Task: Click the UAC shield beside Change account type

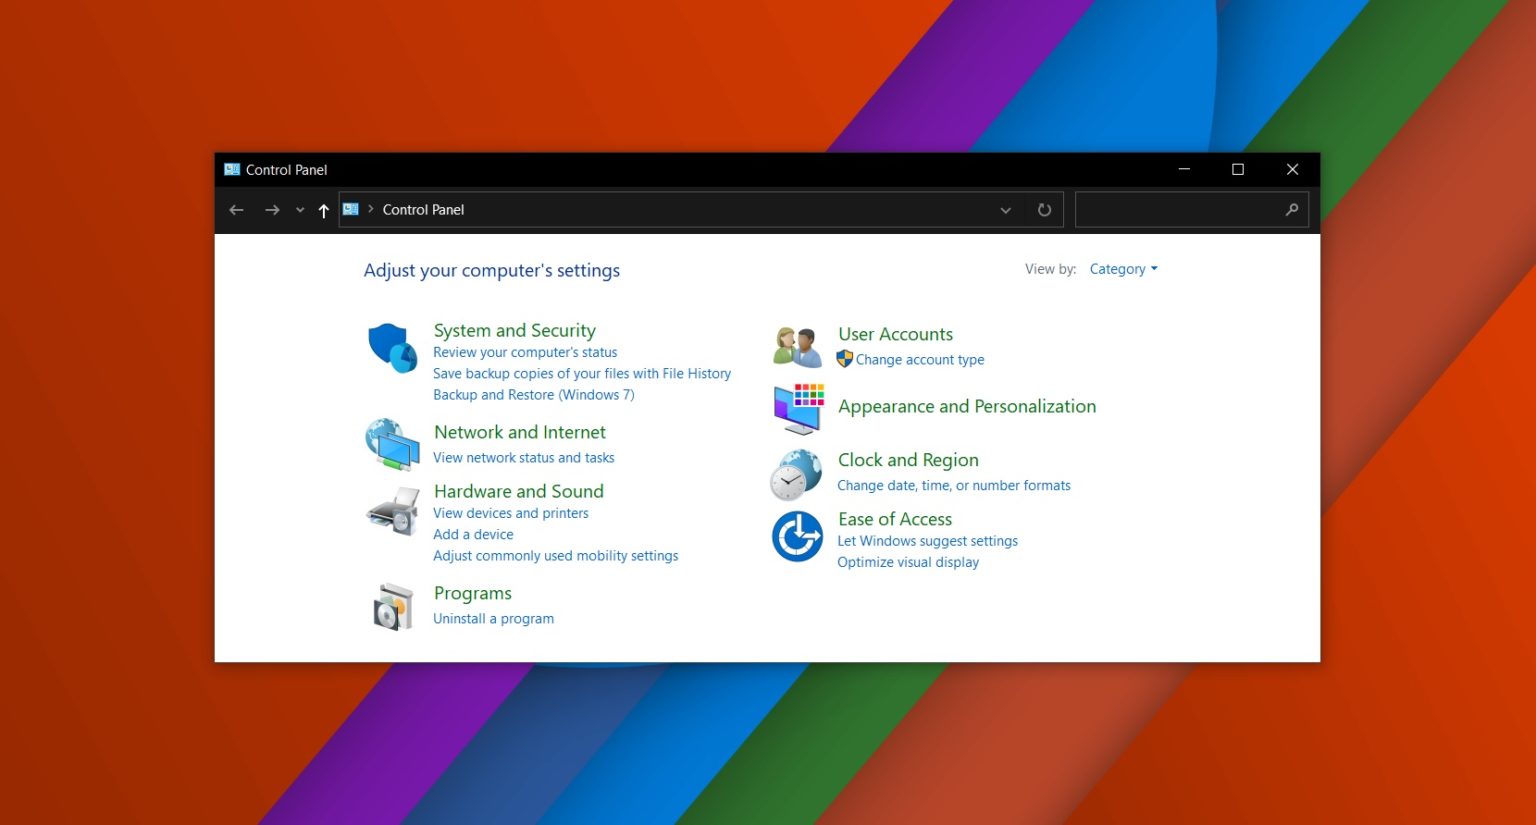Action: click(844, 359)
